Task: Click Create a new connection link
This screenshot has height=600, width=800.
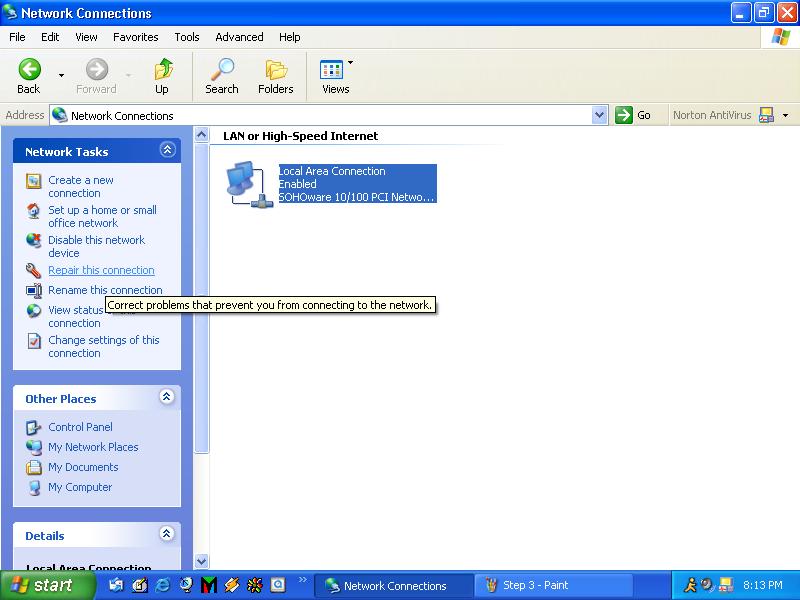Action: (x=81, y=187)
